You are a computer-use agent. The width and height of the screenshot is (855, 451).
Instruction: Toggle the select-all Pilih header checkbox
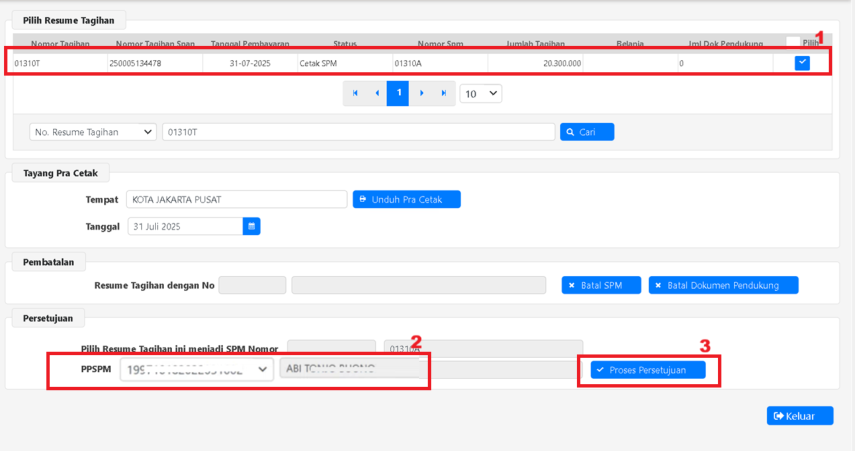pyautogui.click(x=792, y=43)
